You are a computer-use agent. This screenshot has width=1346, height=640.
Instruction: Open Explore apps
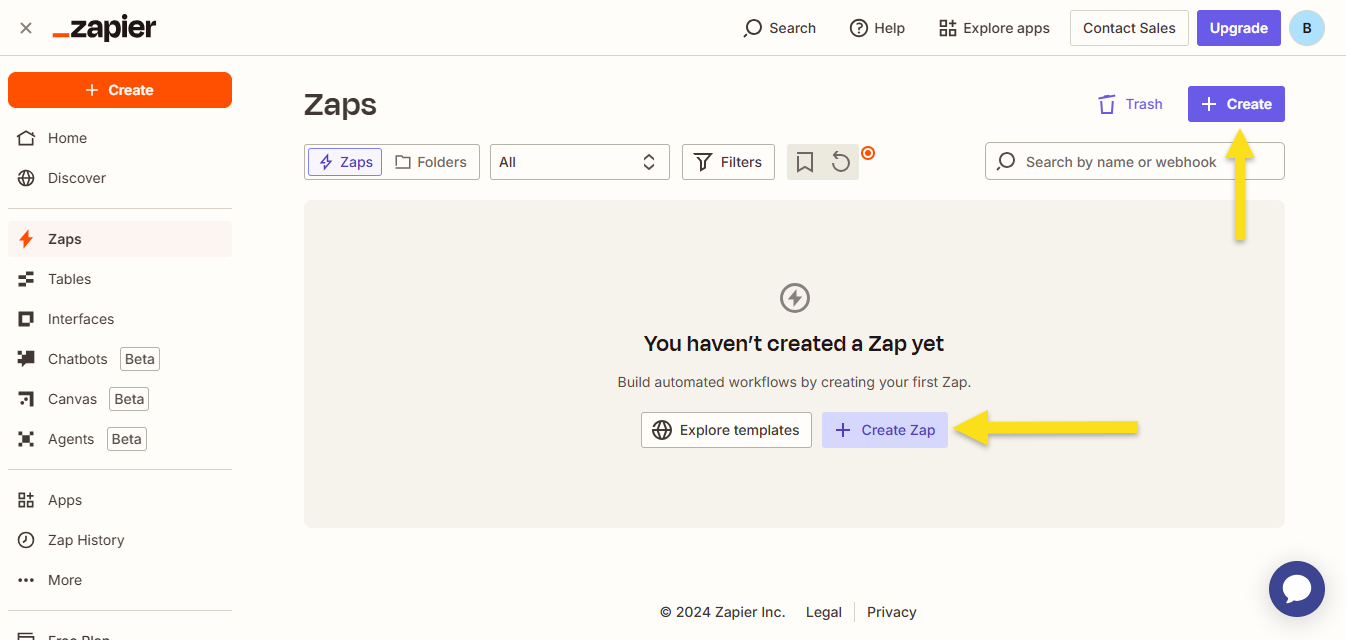[994, 28]
